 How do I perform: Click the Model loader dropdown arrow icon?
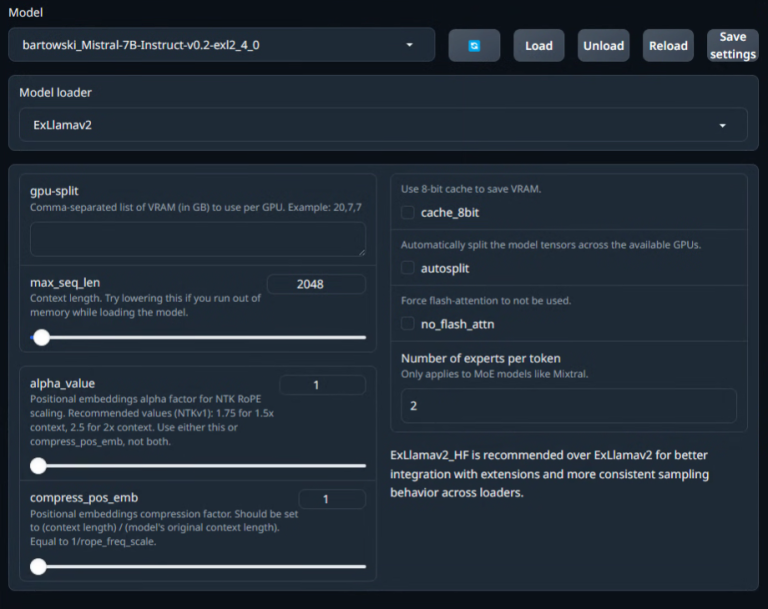click(x=722, y=125)
